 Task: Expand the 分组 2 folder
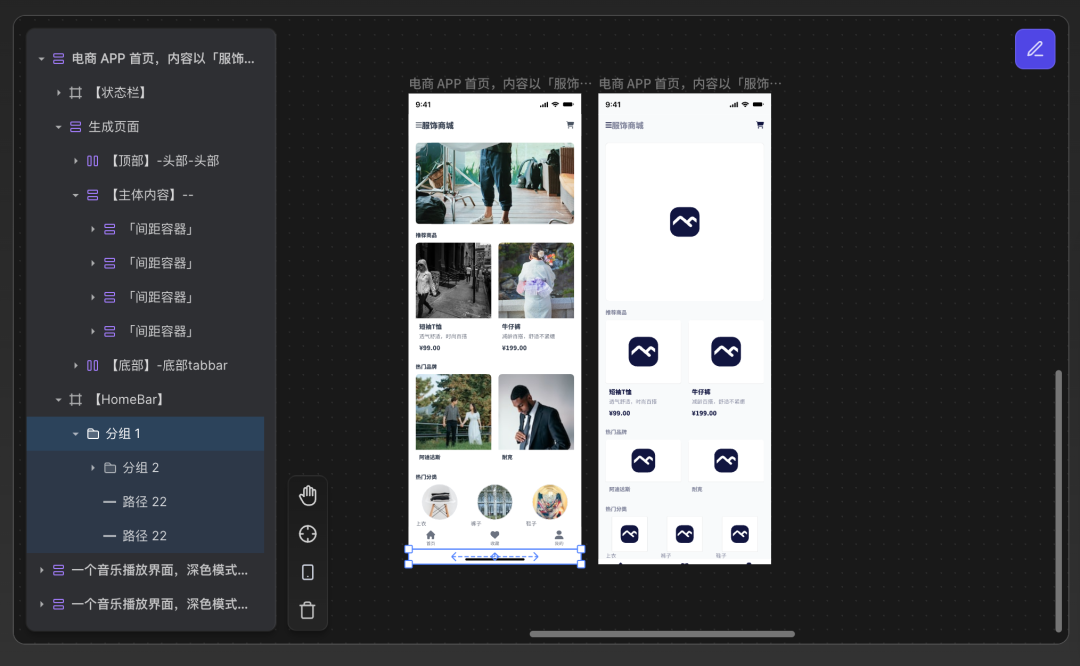[92, 468]
